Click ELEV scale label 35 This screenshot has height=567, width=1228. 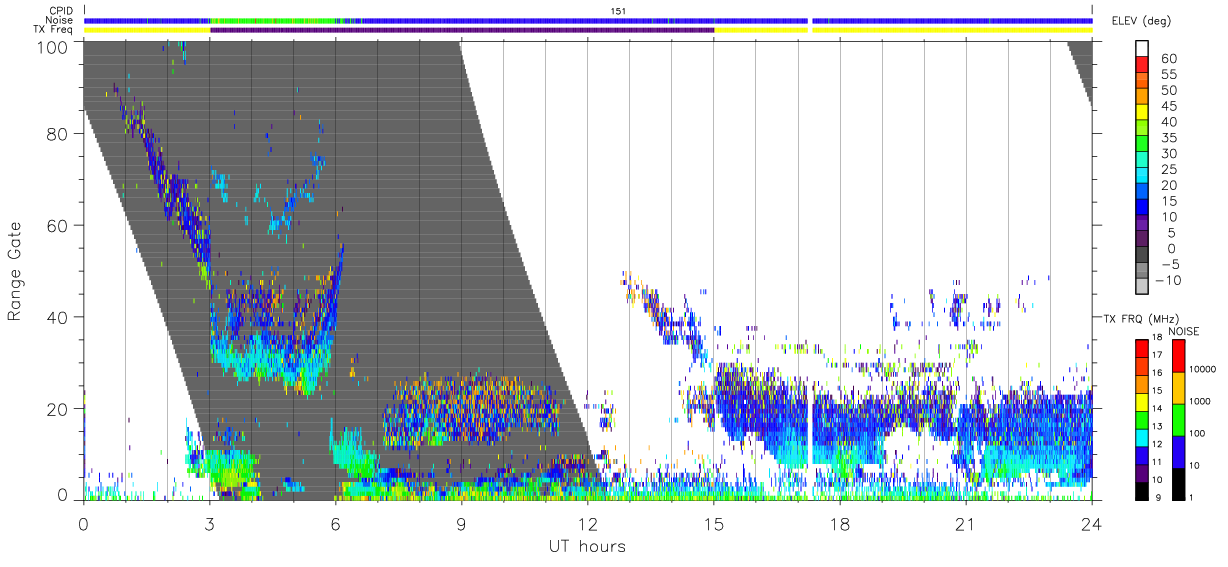pyautogui.click(x=1169, y=138)
